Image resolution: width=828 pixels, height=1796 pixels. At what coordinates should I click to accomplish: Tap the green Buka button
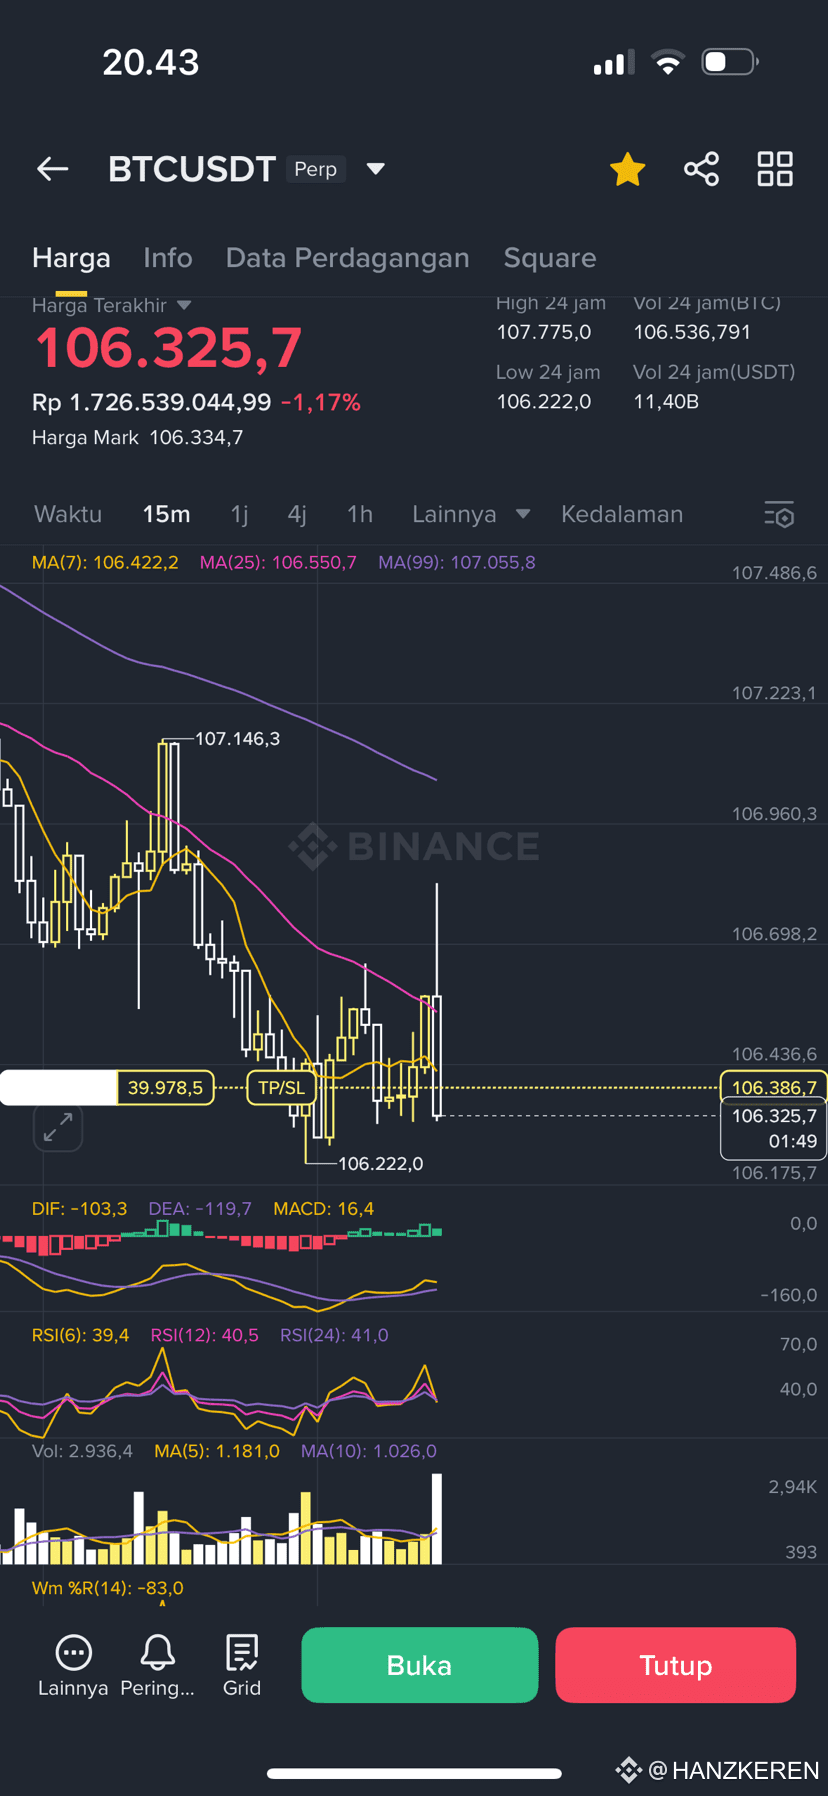(420, 1665)
